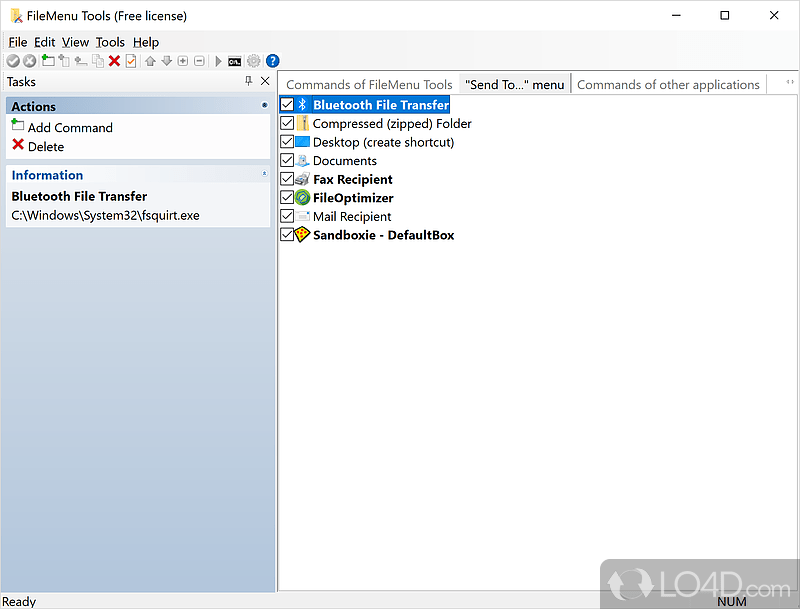Apply changes with the green check toolbar icon
This screenshot has height=609, width=800.
(13, 61)
